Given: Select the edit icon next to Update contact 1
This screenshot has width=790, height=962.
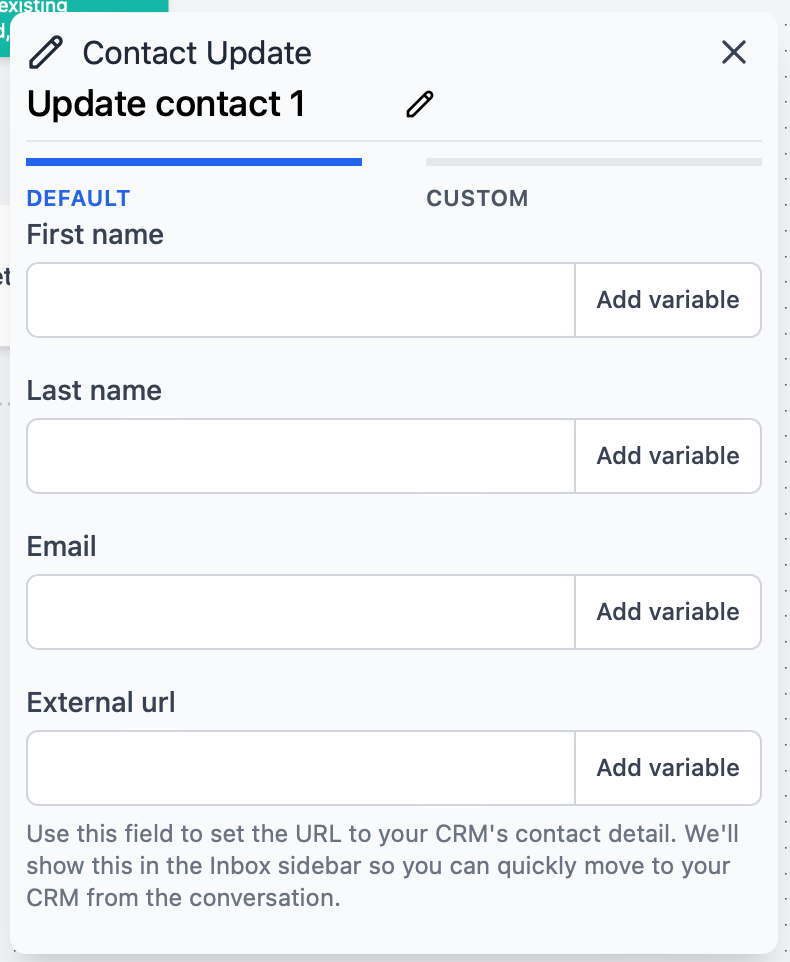Looking at the screenshot, I should point(419,102).
